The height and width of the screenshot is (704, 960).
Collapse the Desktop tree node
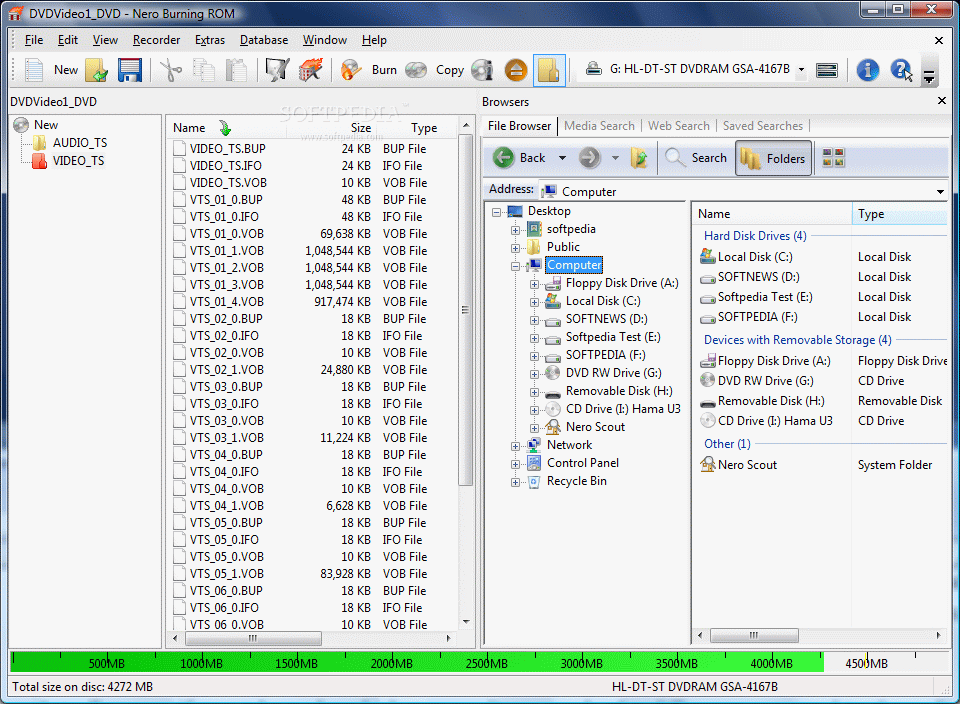tap(497, 212)
